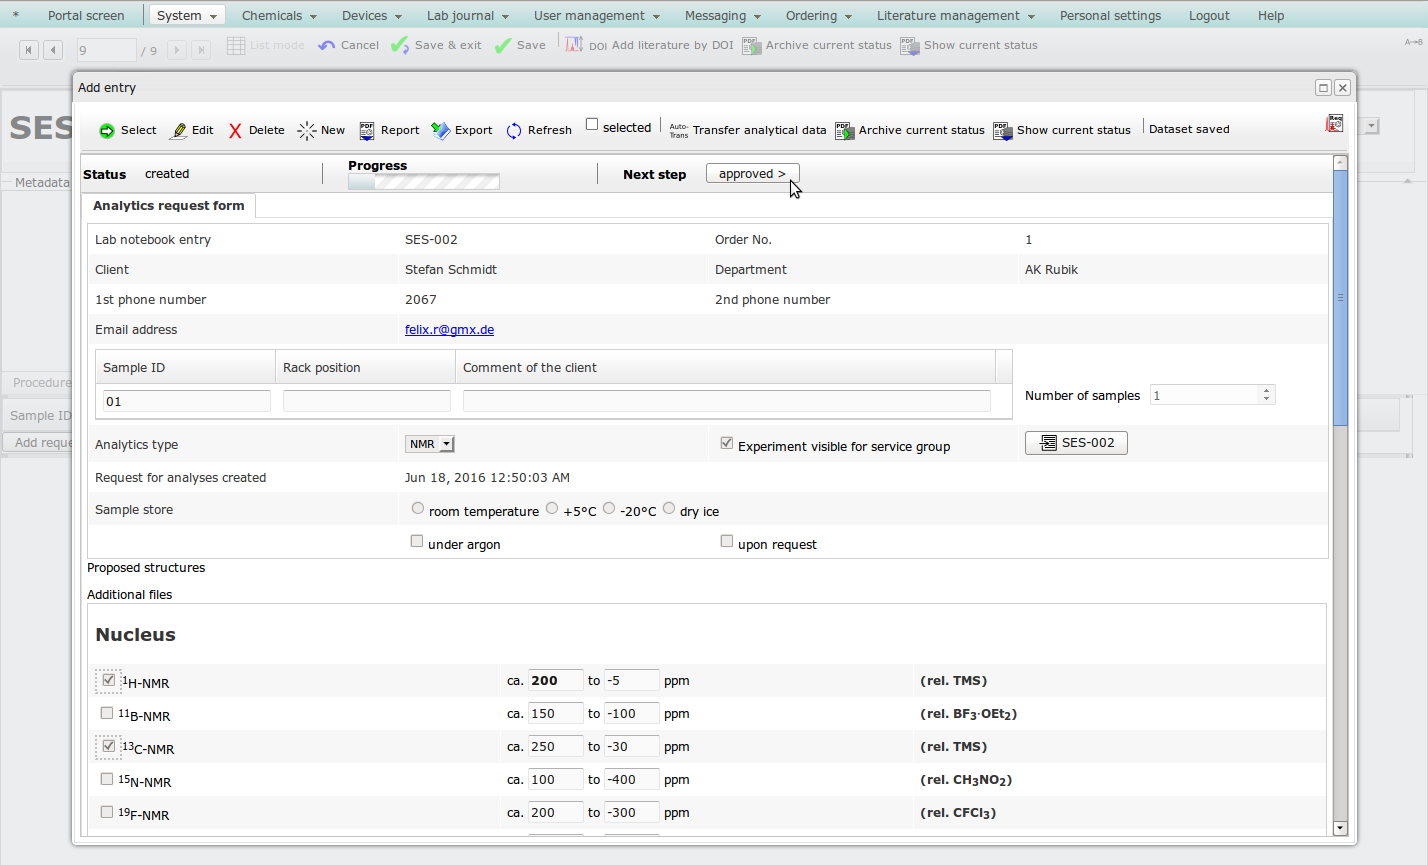The width and height of the screenshot is (1428, 865).
Task: Click the Select icon in dialog toolbar
Action: coord(107,131)
